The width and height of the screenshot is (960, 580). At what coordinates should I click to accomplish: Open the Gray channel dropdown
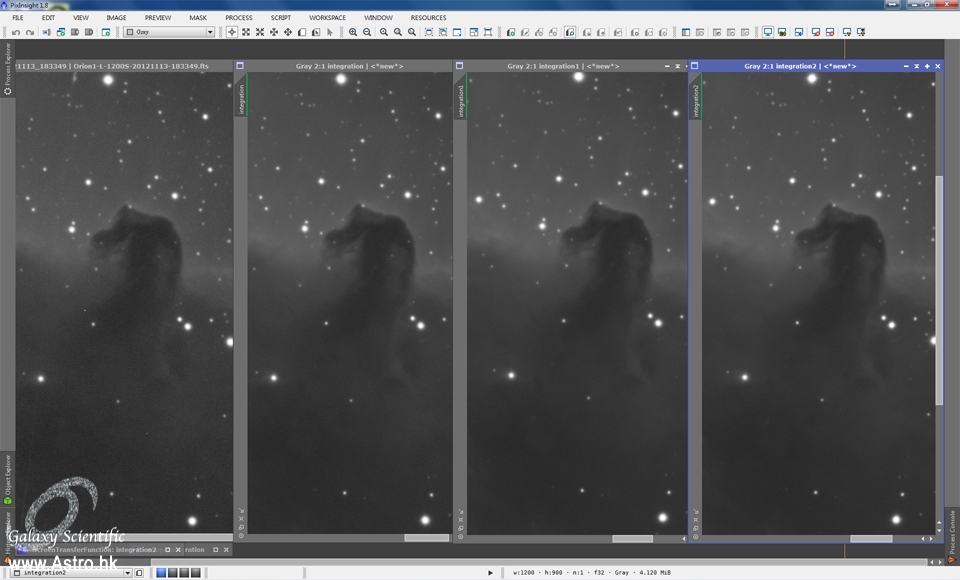[x=168, y=32]
